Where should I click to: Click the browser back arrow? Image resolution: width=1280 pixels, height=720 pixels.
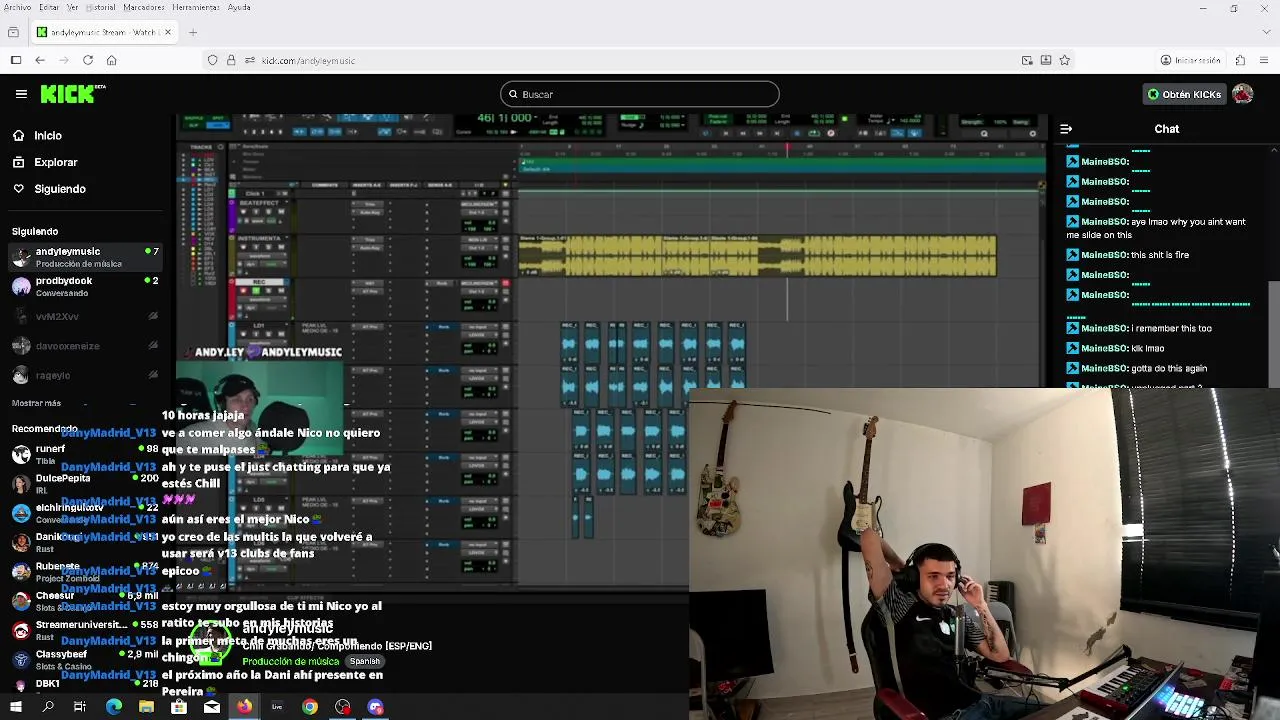tap(40, 60)
